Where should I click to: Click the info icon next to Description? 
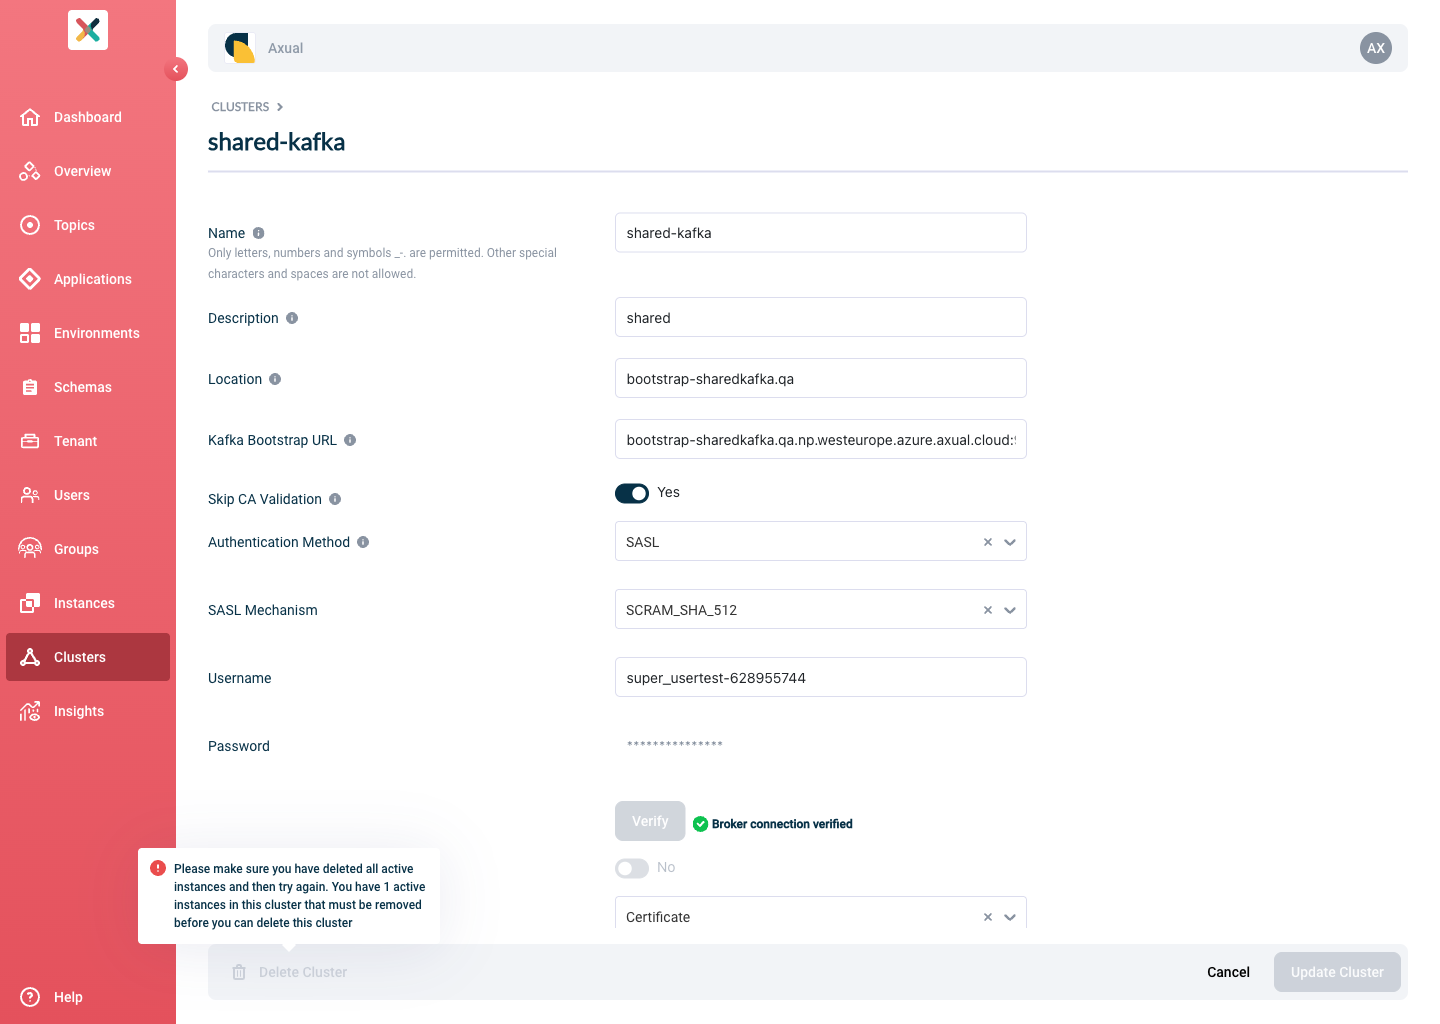point(292,318)
